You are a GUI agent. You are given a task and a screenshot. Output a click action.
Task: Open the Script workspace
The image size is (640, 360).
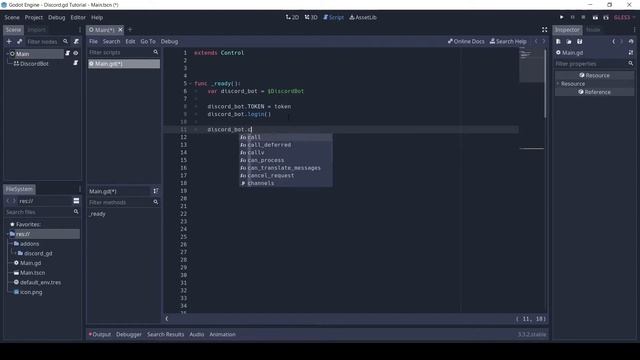click(x=333, y=18)
